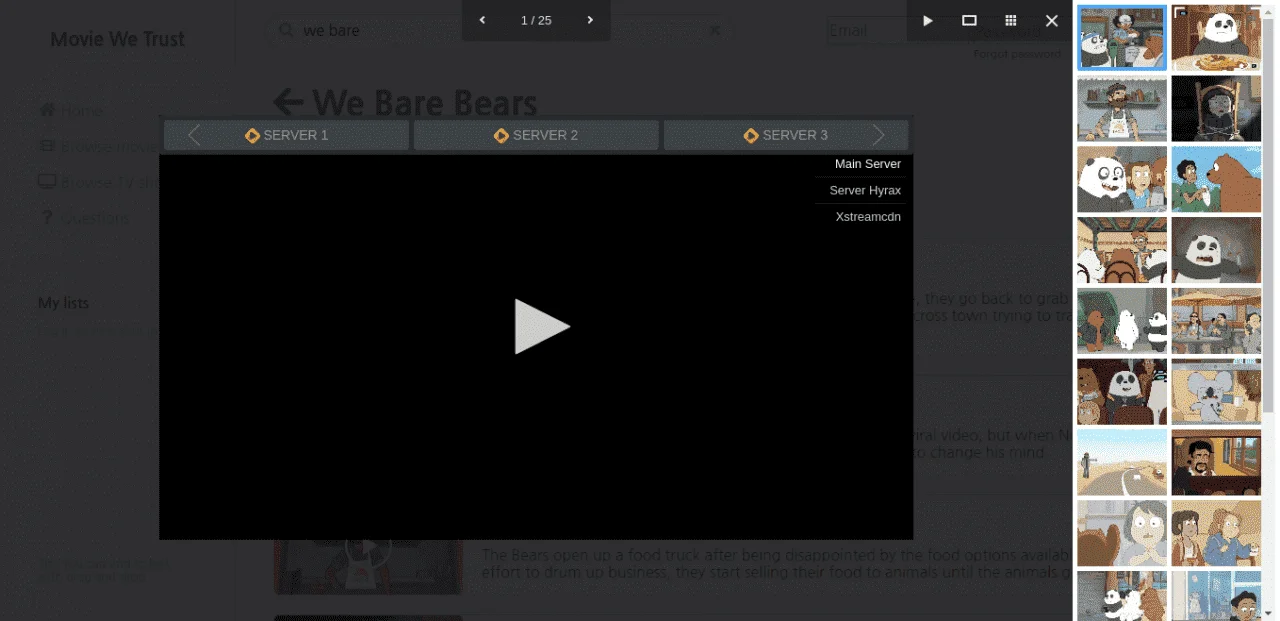Screen dimensions: 1280x621
Task: Click the thumbnail strip vertical scrollbar
Action: pyautogui.click(x=1269, y=215)
